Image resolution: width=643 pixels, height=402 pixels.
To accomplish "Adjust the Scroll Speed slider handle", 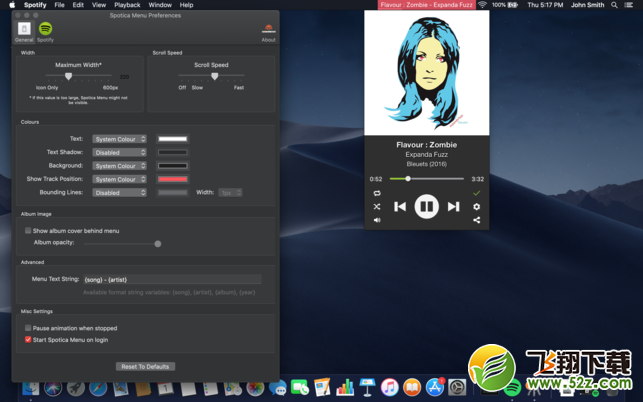I will [x=214, y=76].
